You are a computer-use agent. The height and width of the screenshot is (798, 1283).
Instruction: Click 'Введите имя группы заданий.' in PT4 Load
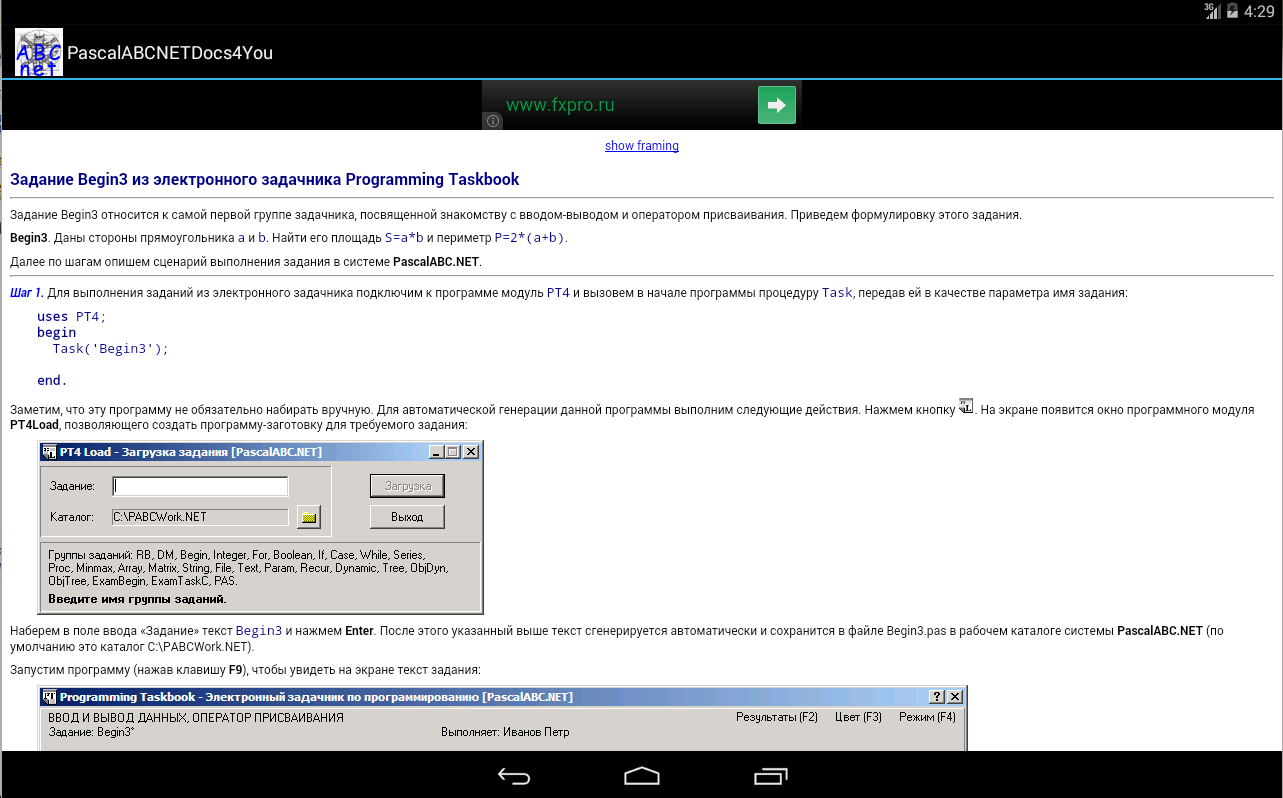pyautogui.click(x=137, y=599)
